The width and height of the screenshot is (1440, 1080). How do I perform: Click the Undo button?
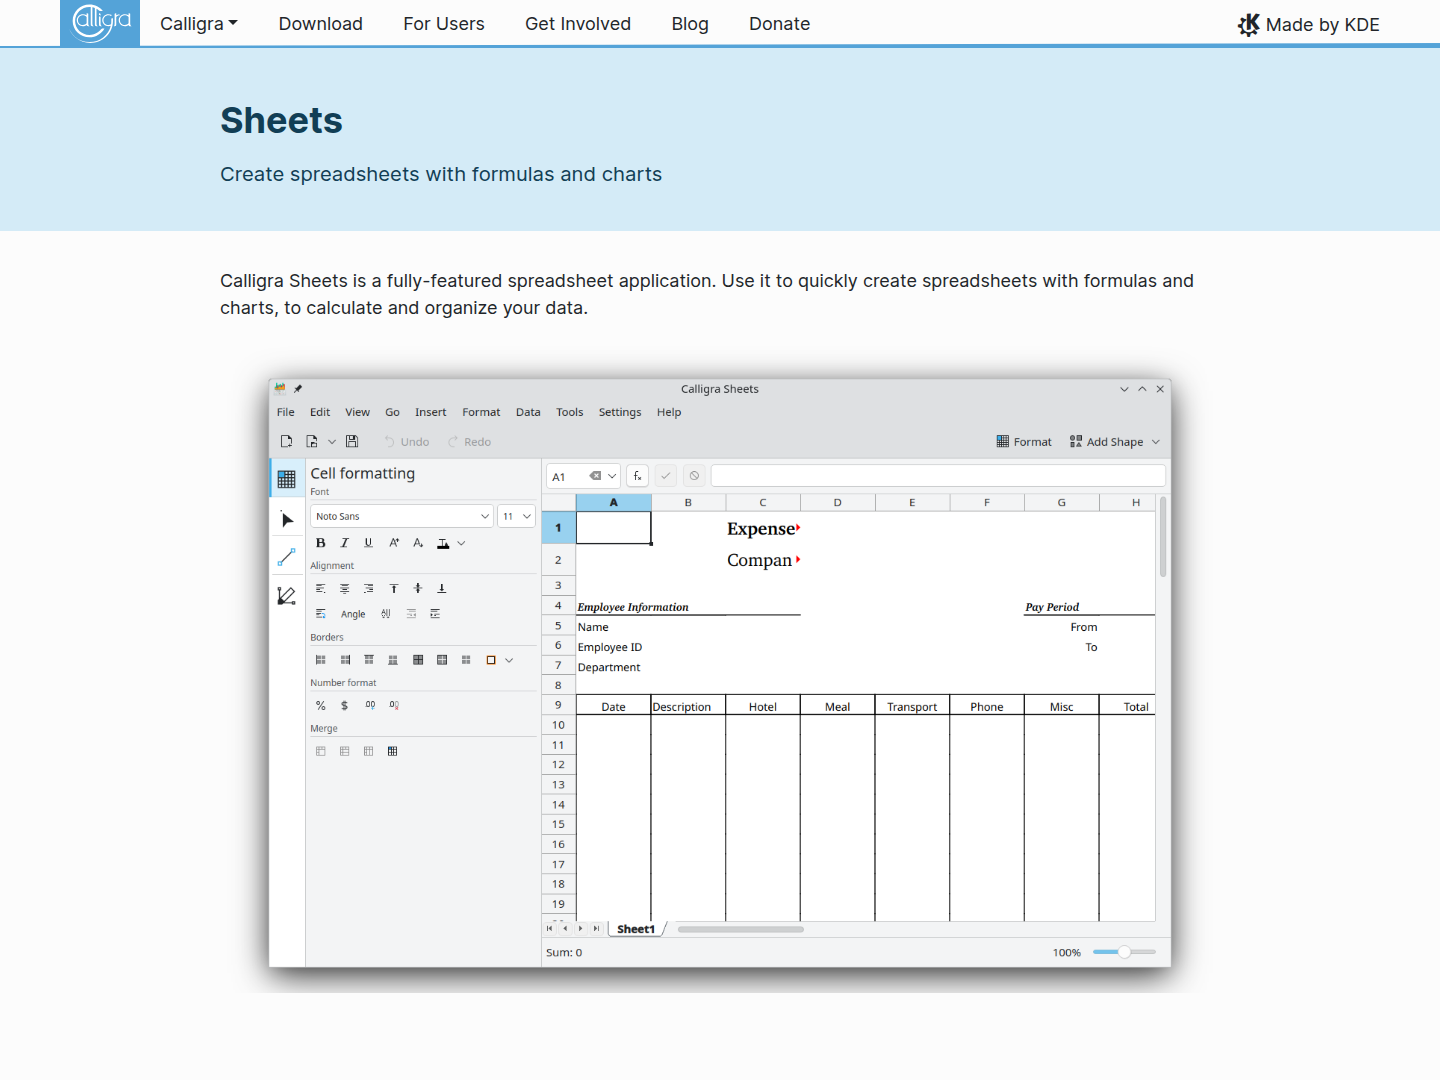click(407, 442)
